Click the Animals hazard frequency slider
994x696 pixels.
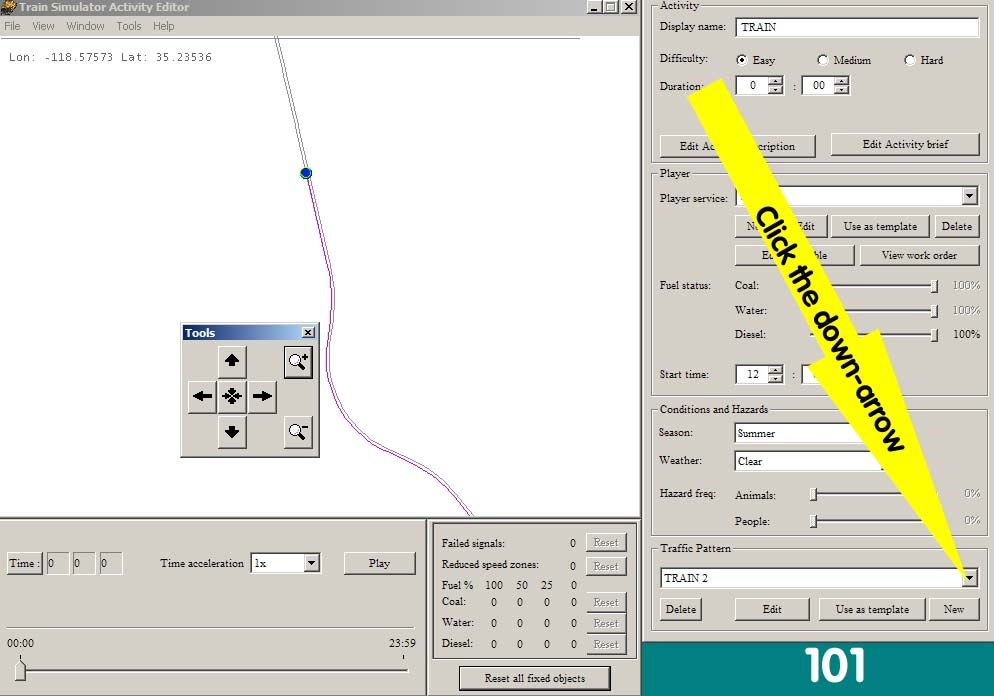(874, 494)
